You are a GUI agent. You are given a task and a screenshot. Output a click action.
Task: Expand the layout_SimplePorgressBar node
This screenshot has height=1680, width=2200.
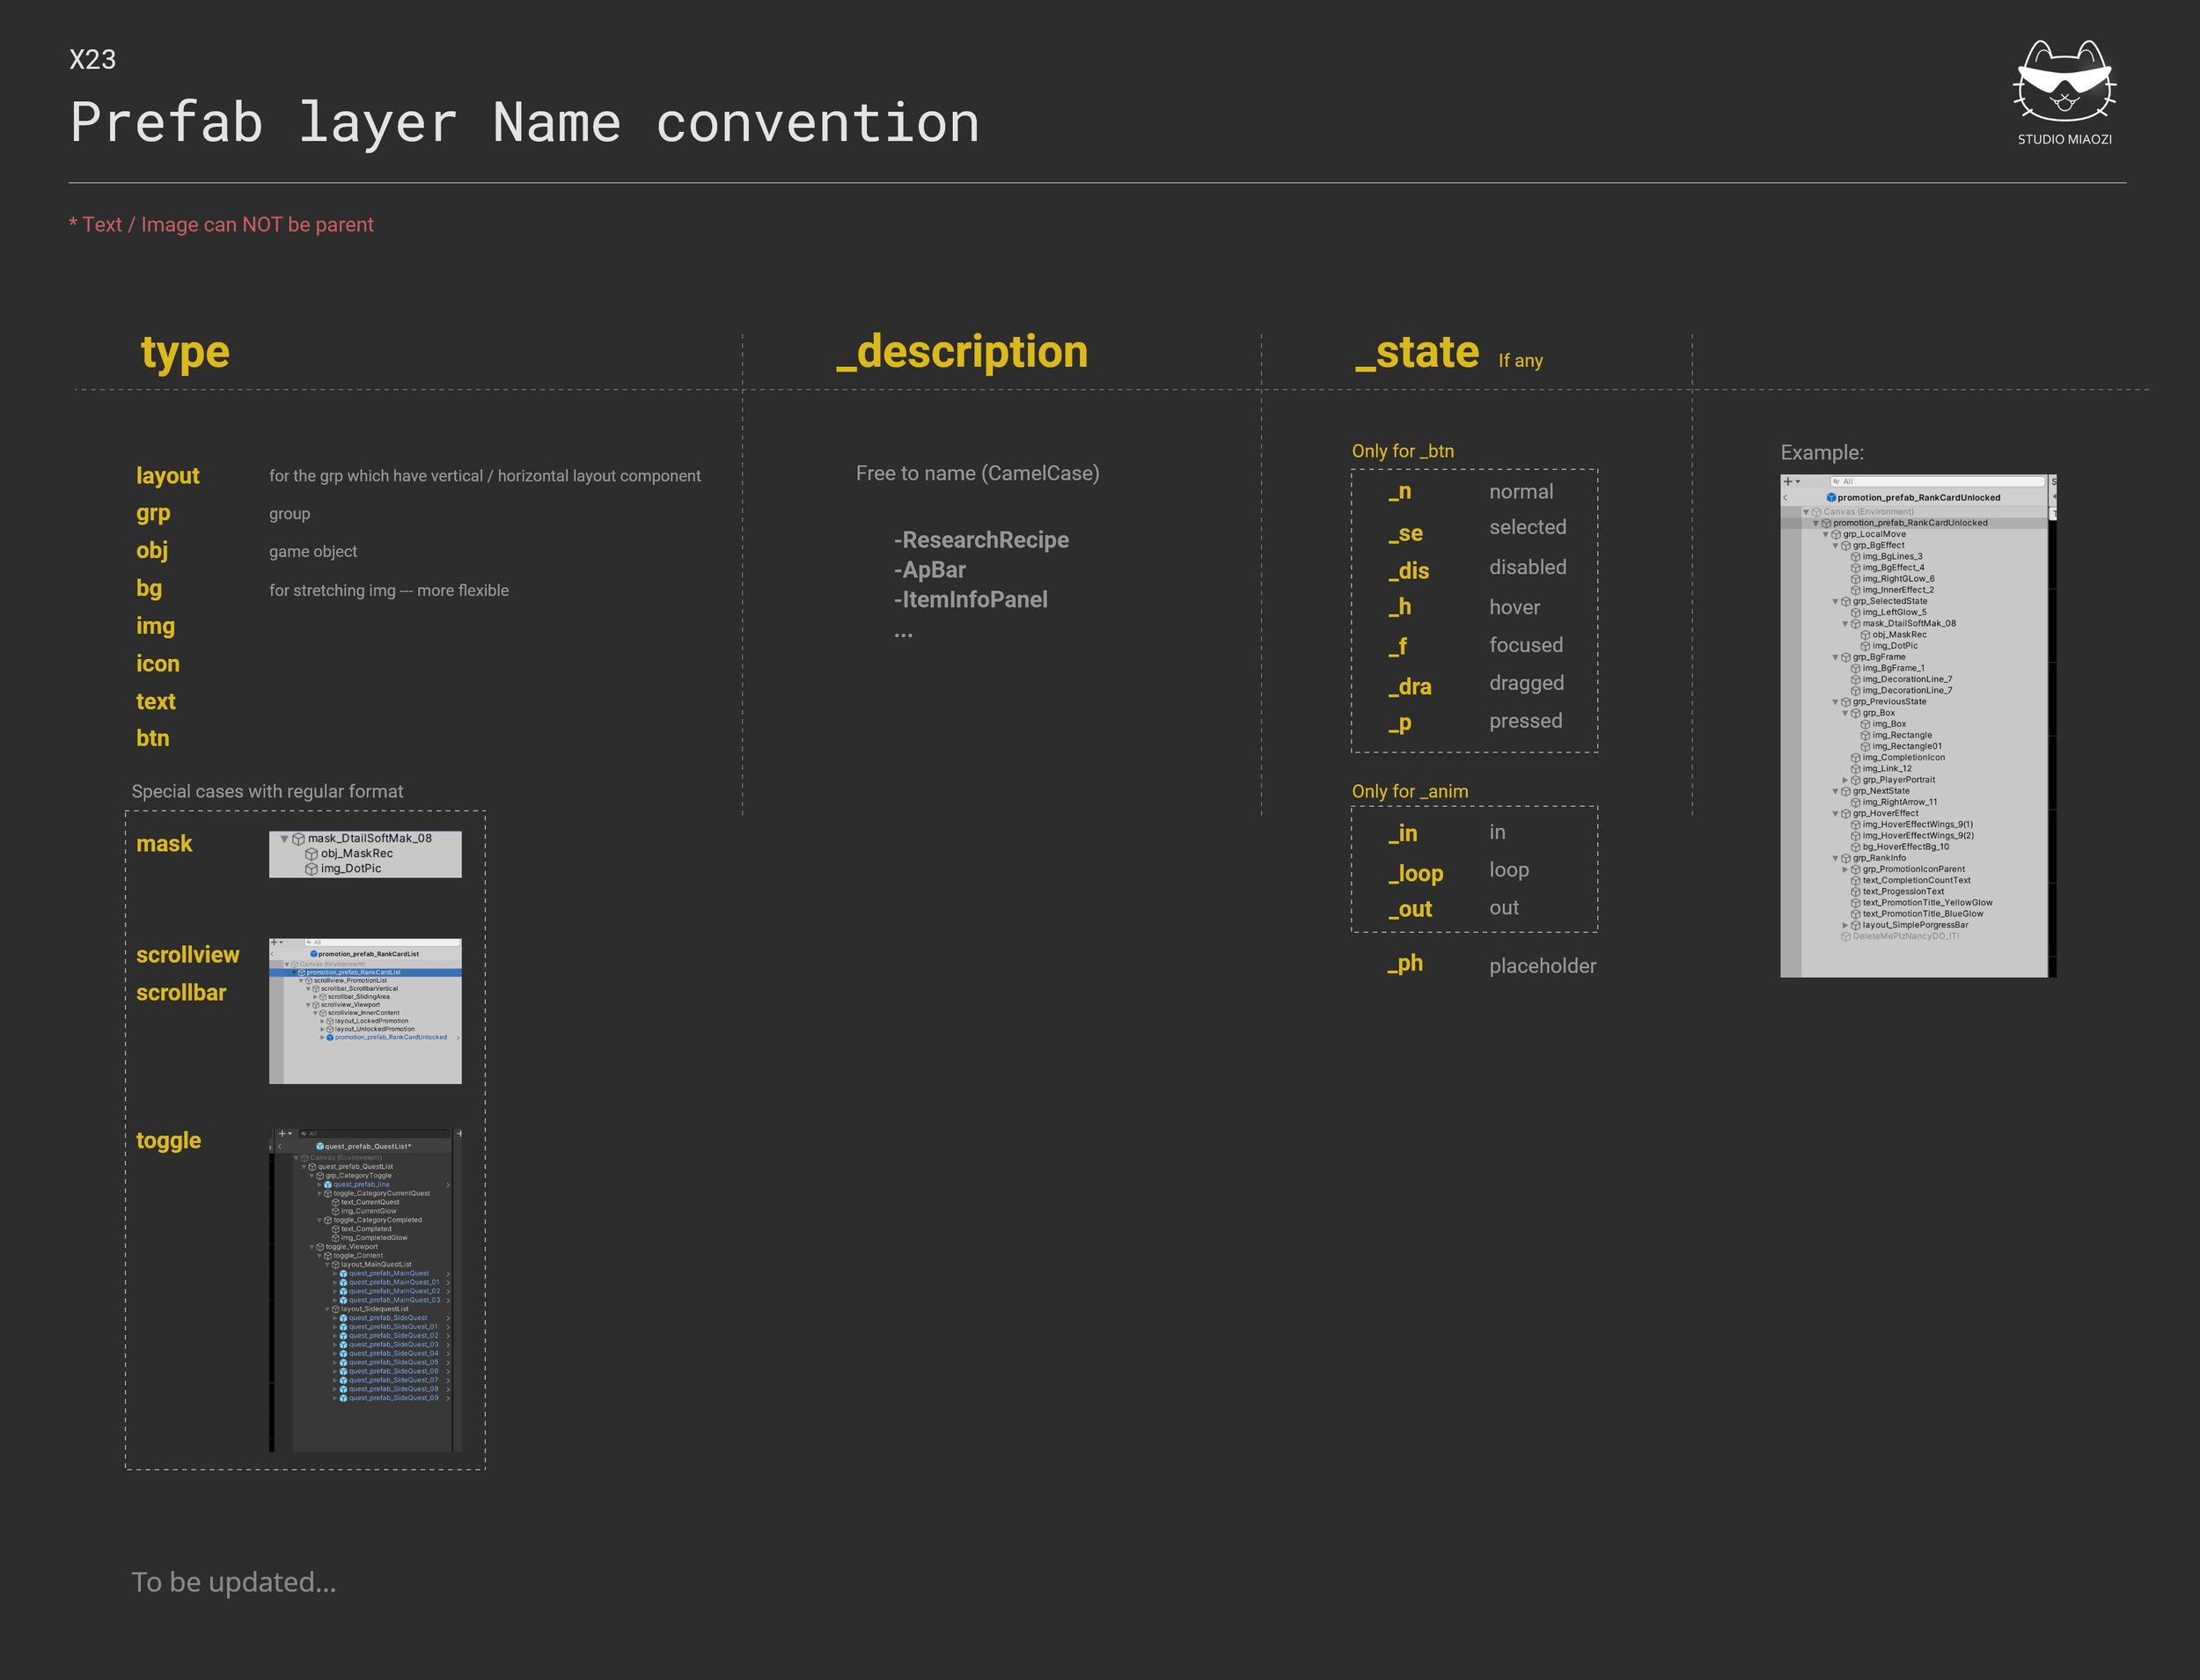pyautogui.click(x=1846, y=926)
